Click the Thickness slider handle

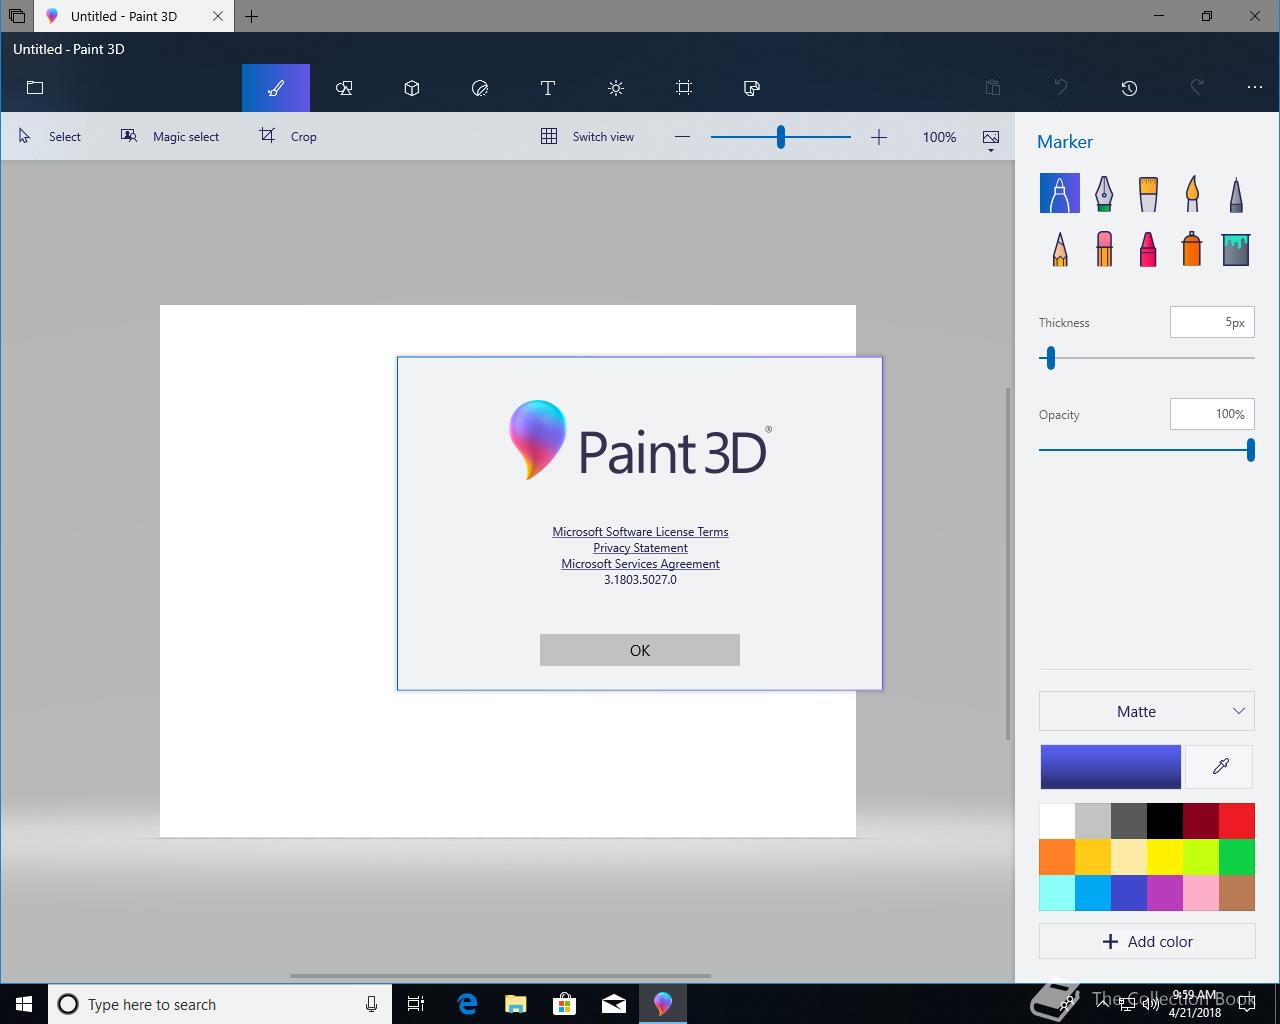coord(1051,358)
